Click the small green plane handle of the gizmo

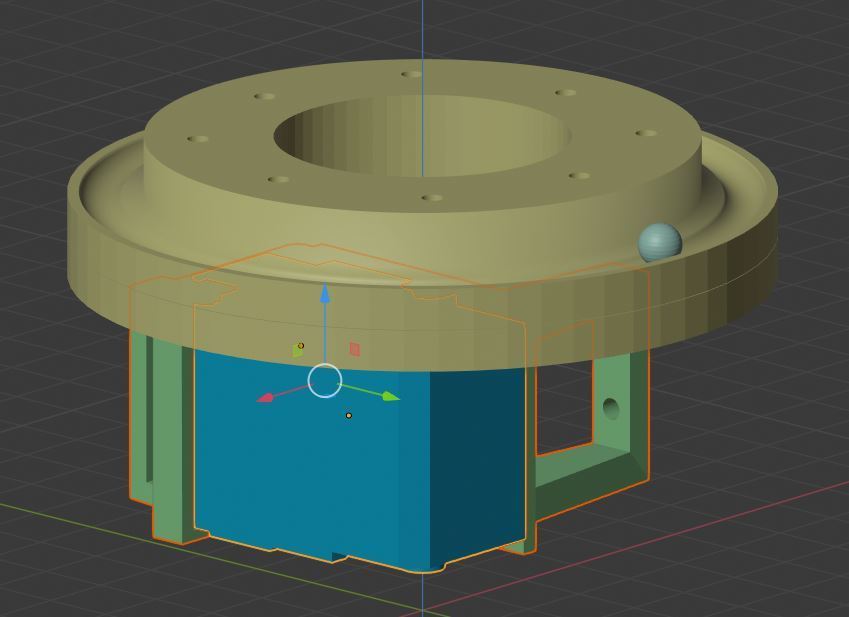coord(297,351)
